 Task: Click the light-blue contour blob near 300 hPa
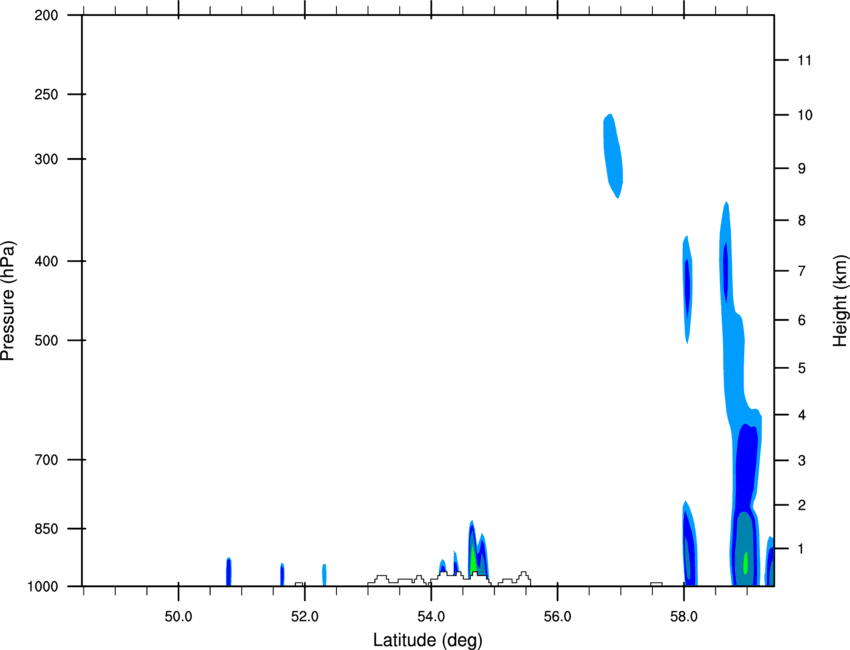point(613,156)
